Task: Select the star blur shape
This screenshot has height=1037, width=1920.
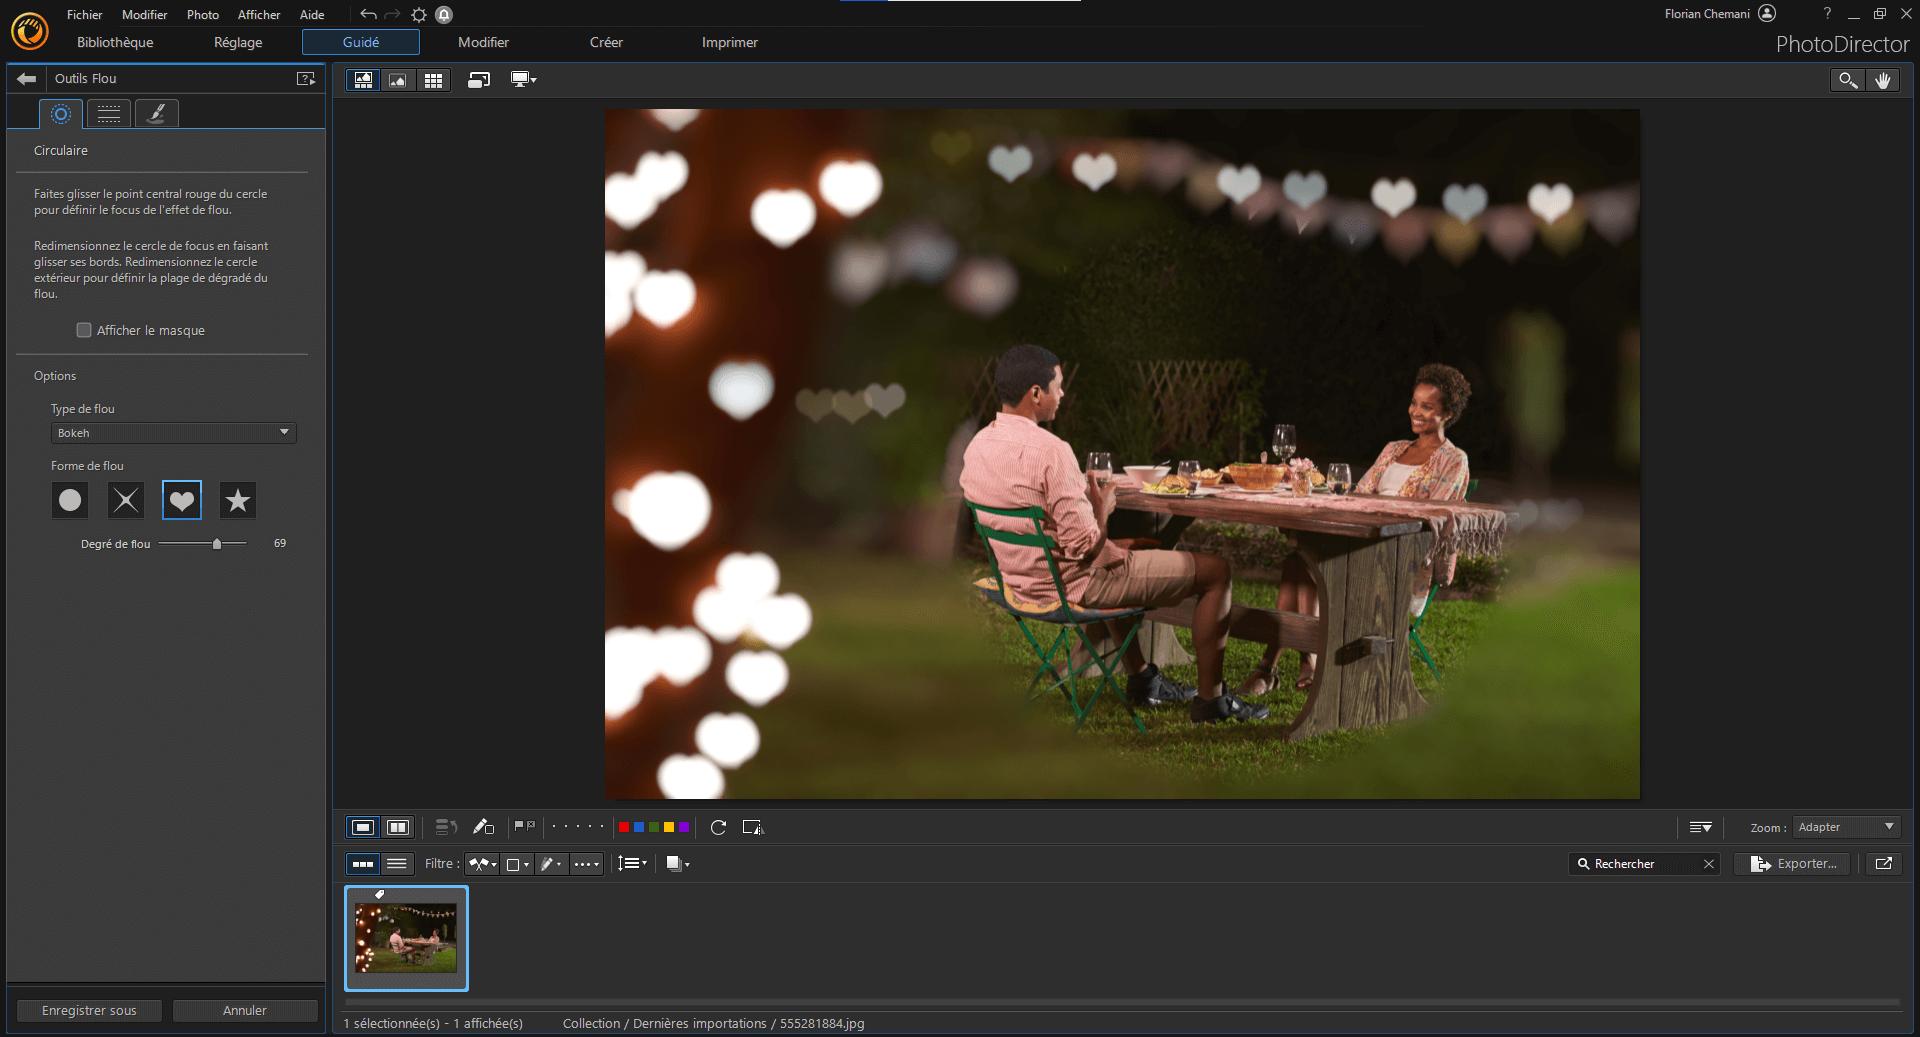Action: 237,500
